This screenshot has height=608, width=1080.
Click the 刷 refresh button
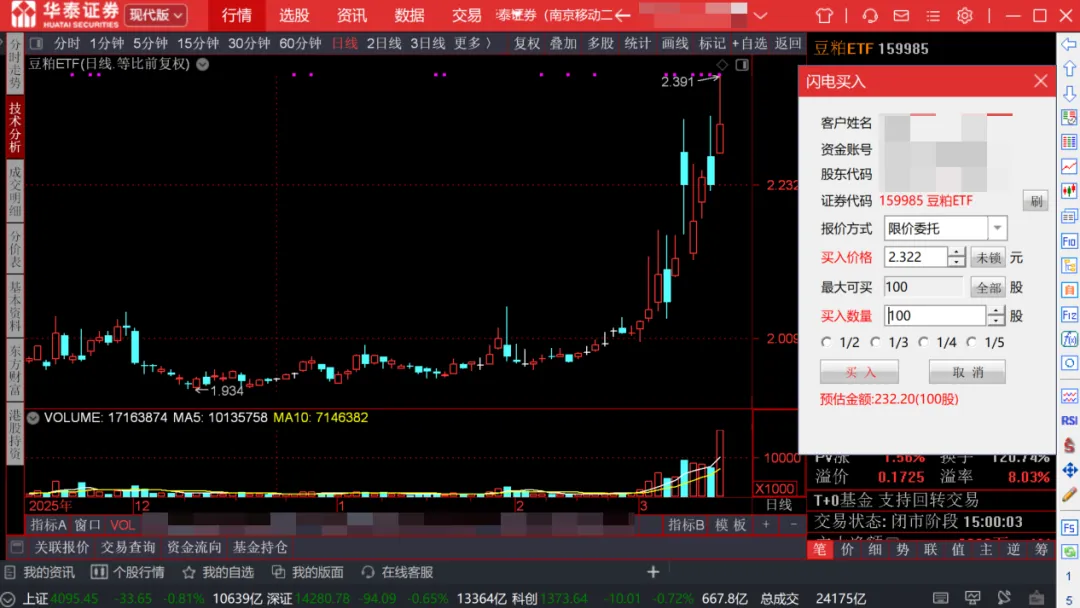(1035, 201)
